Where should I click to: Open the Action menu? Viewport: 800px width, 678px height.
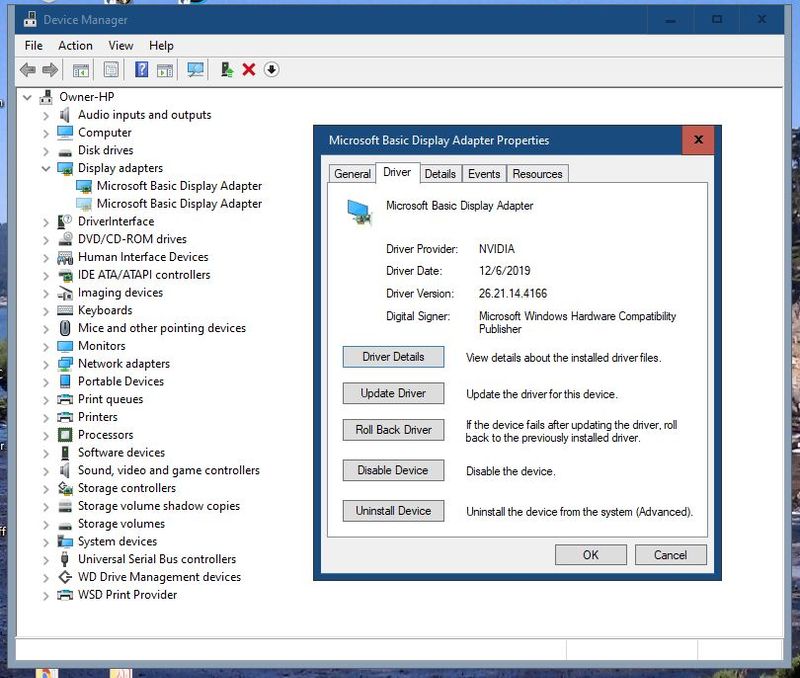[x=75, y=45]
